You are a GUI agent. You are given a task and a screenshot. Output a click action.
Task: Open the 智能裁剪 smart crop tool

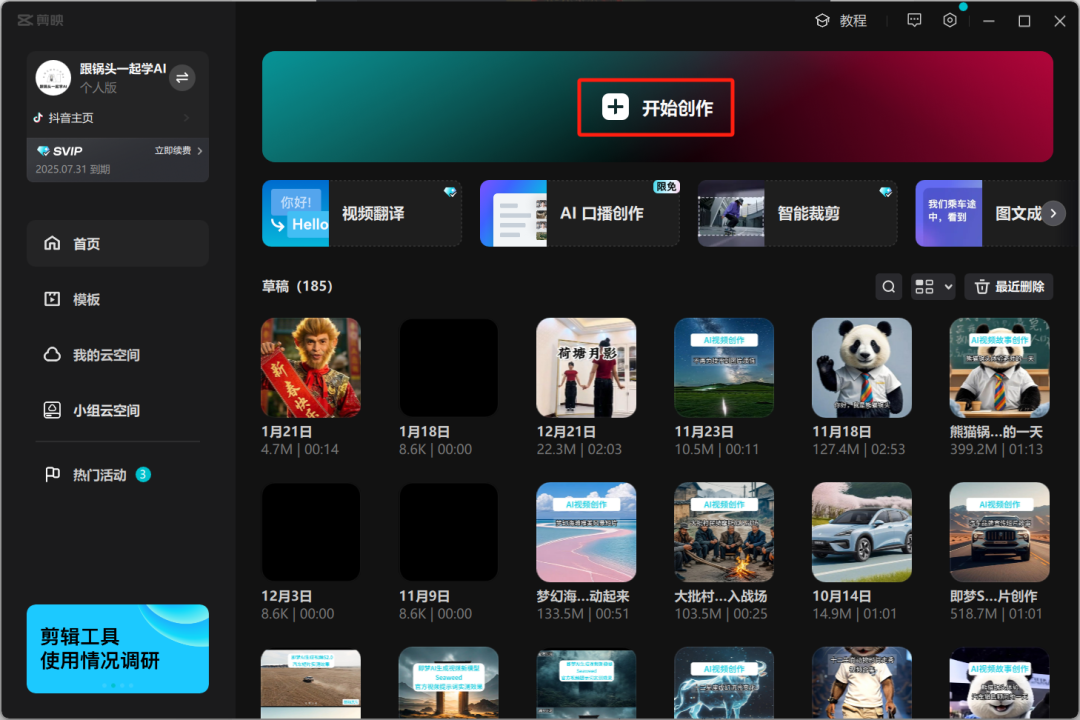point(797,213)
